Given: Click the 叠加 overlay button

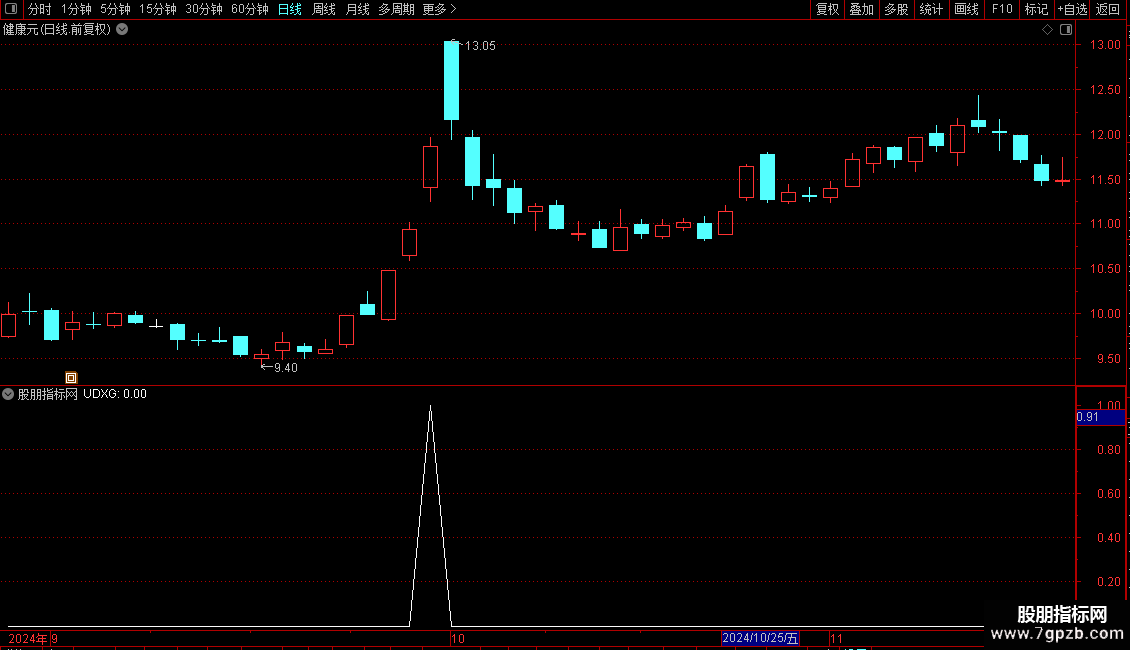Looking at the screenshot, I should coord(861,9).
